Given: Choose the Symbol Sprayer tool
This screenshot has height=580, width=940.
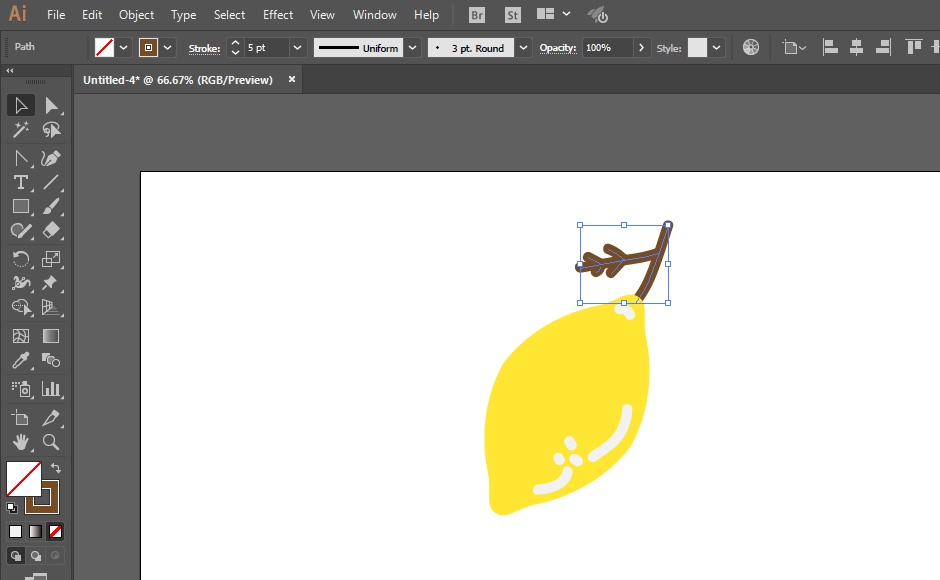Looking at the screenshot, I should coord(20,389).
